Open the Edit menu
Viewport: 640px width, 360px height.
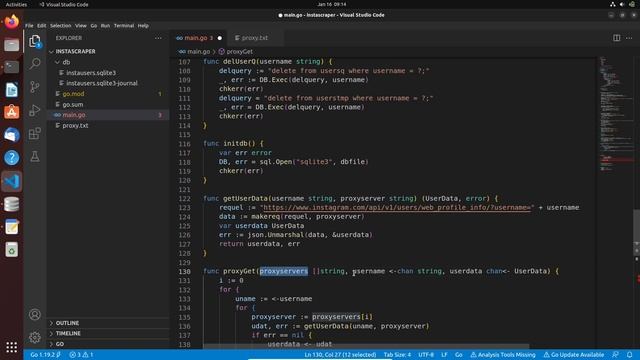[42, 26]
